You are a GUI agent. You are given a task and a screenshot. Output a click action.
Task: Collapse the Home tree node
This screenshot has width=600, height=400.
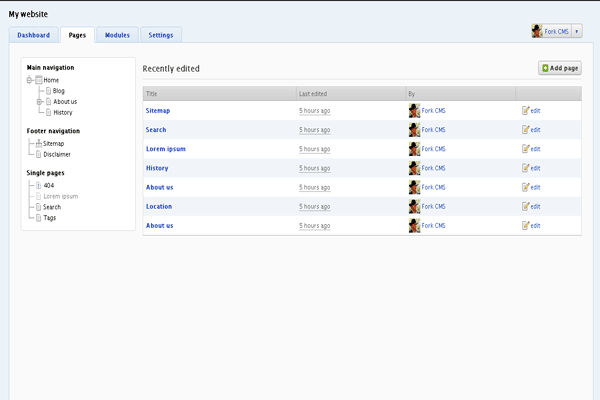click(x=30, y=80)
